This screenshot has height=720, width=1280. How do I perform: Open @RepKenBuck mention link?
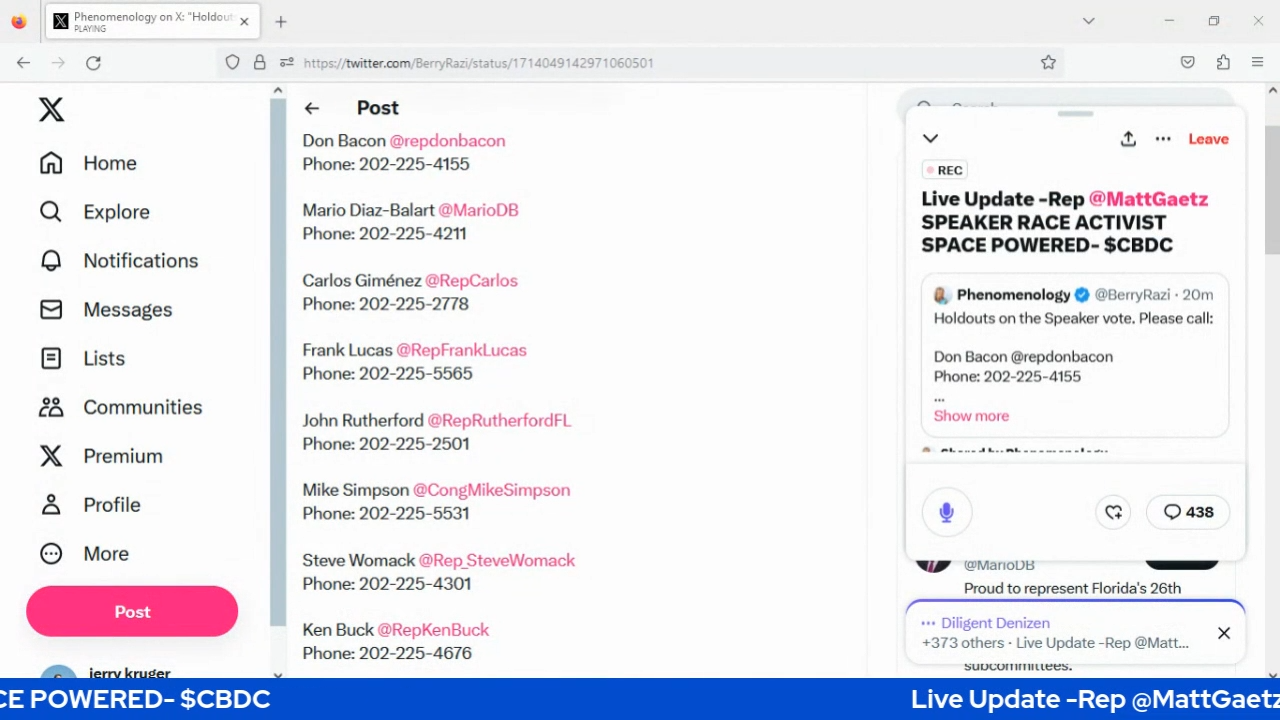(x=433, y=630)
